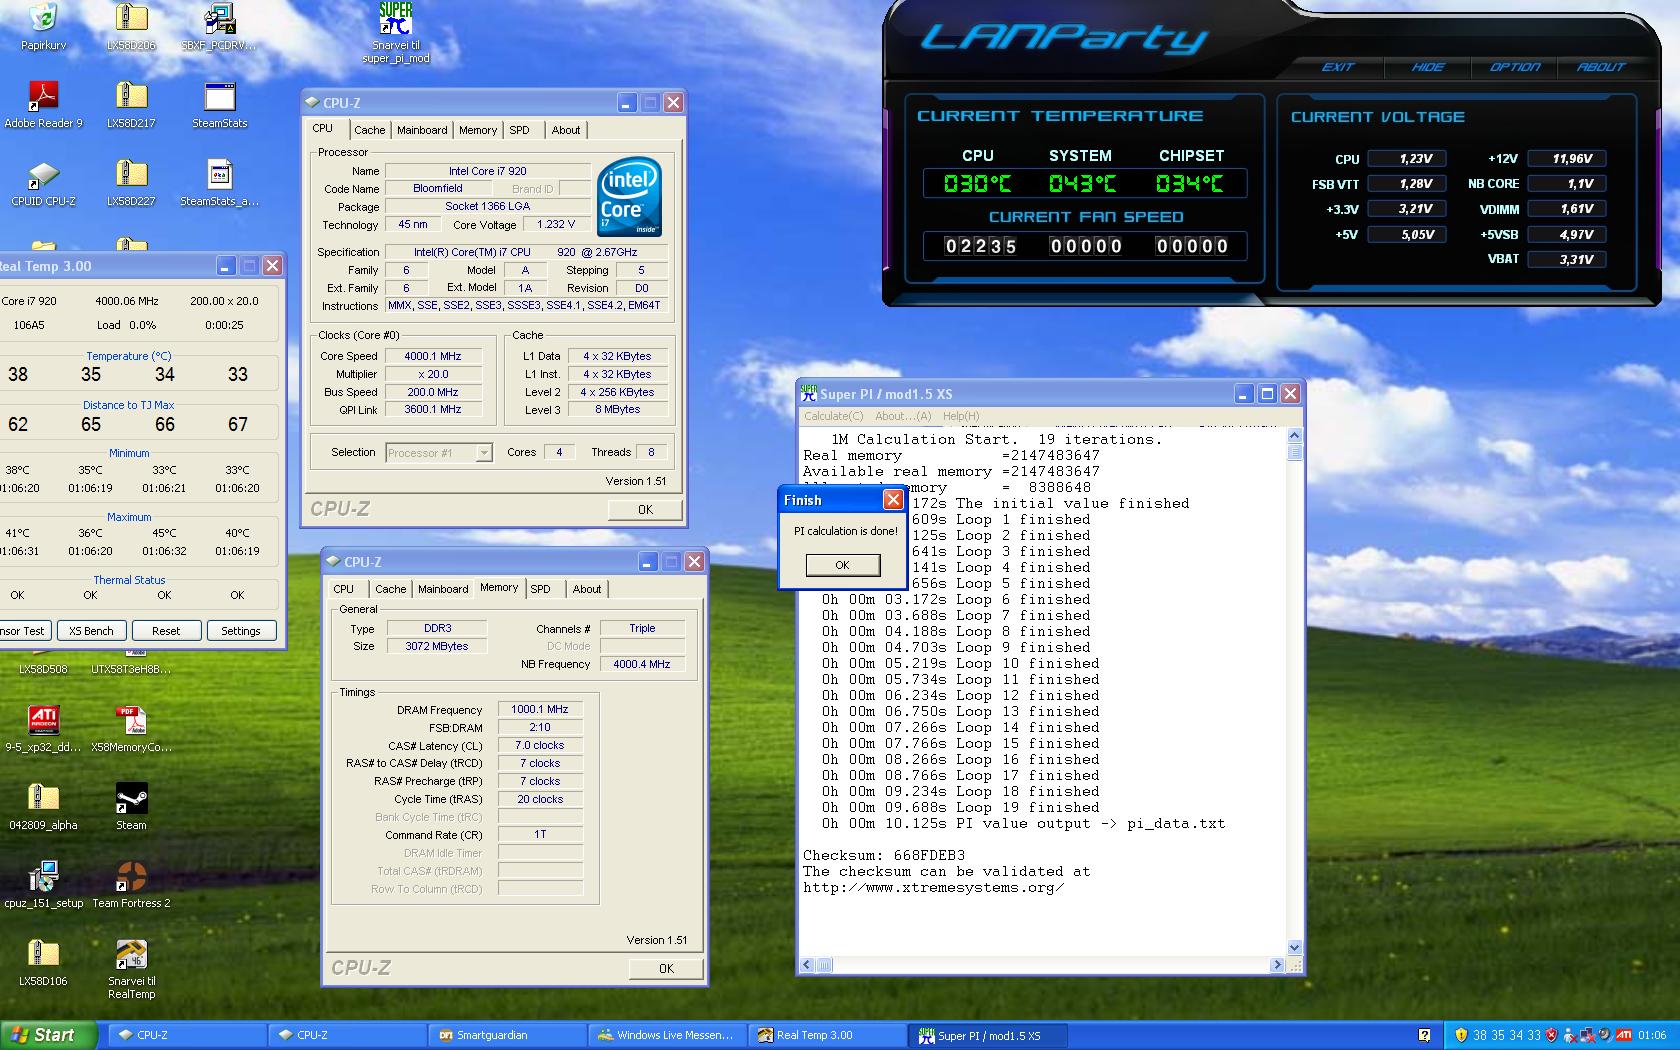This screenshot has width=1680, height=1050.
Task: Open OPTION in LANParty panel
Action: click(x=1515, y=67)
